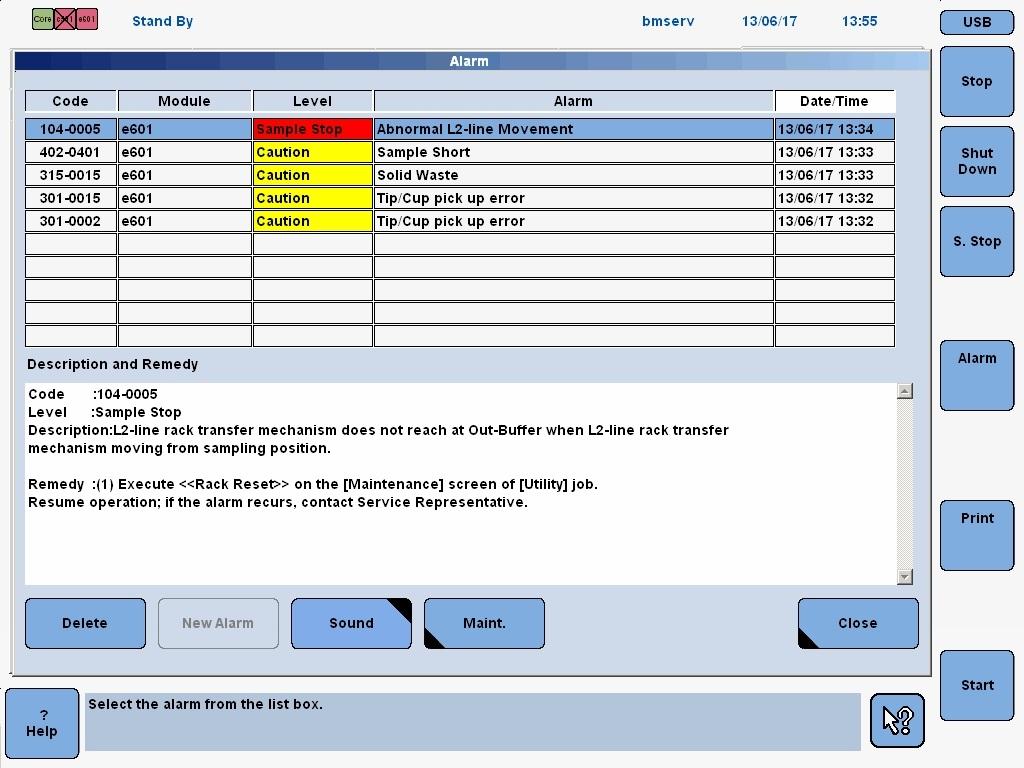Open the Maint. maintenance screen

pos(484,623)
